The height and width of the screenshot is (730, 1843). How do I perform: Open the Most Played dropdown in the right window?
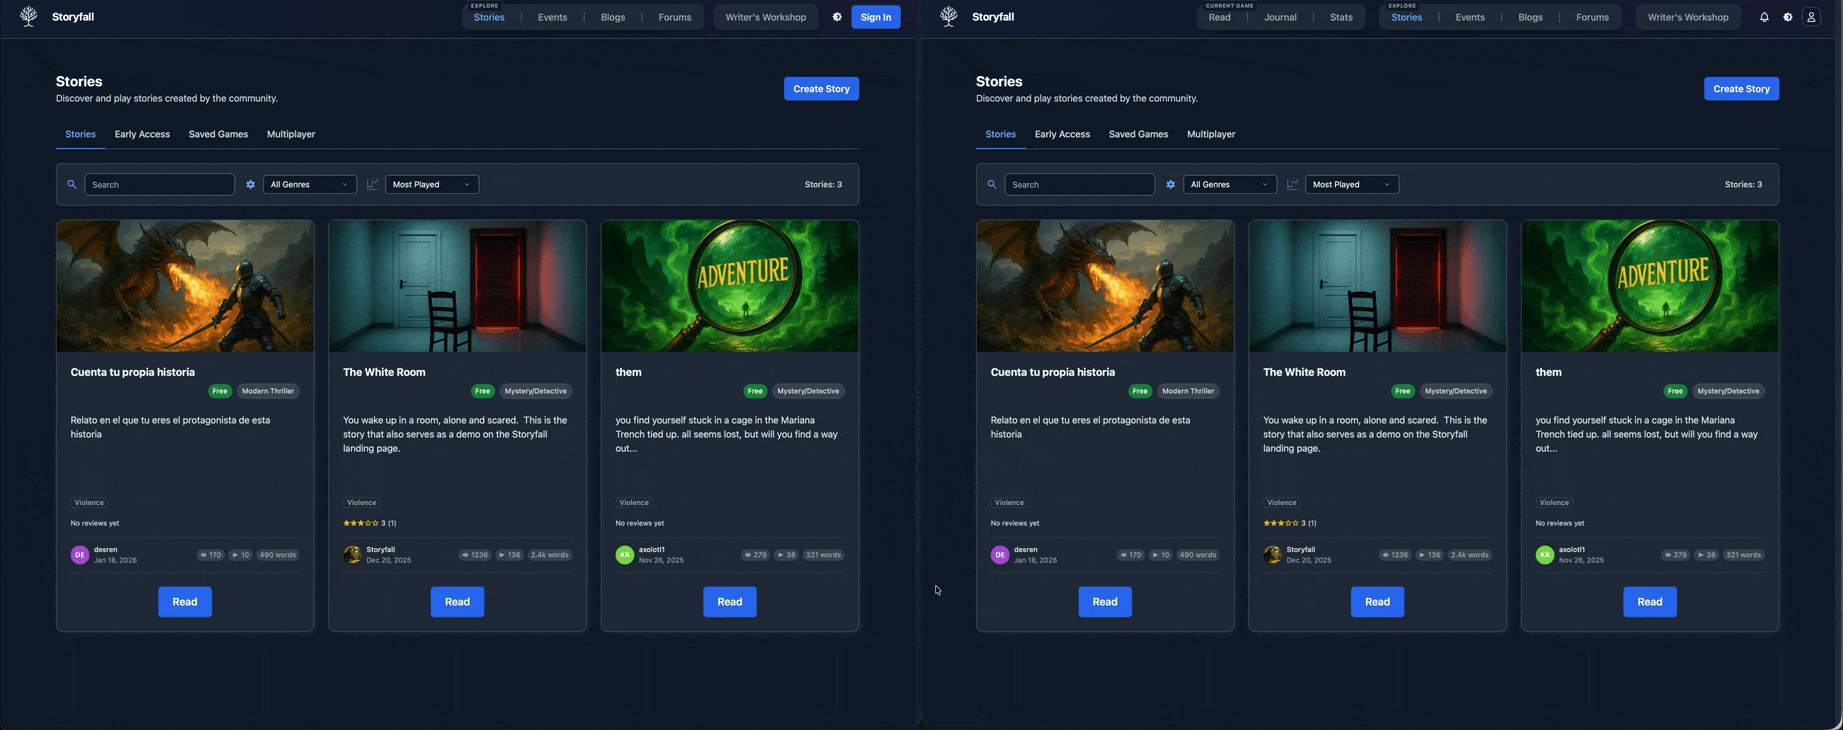click(x=1351, y=185)
